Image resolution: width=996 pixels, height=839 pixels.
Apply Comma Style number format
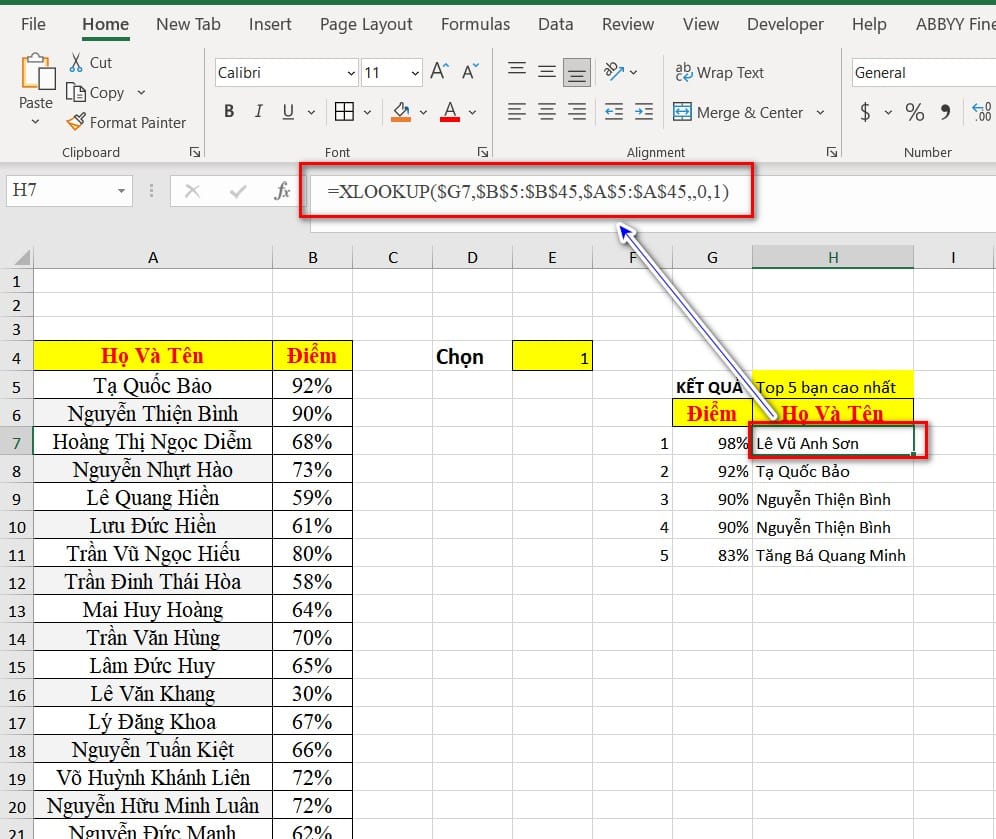pyautogui.click(x=946, y=112)
